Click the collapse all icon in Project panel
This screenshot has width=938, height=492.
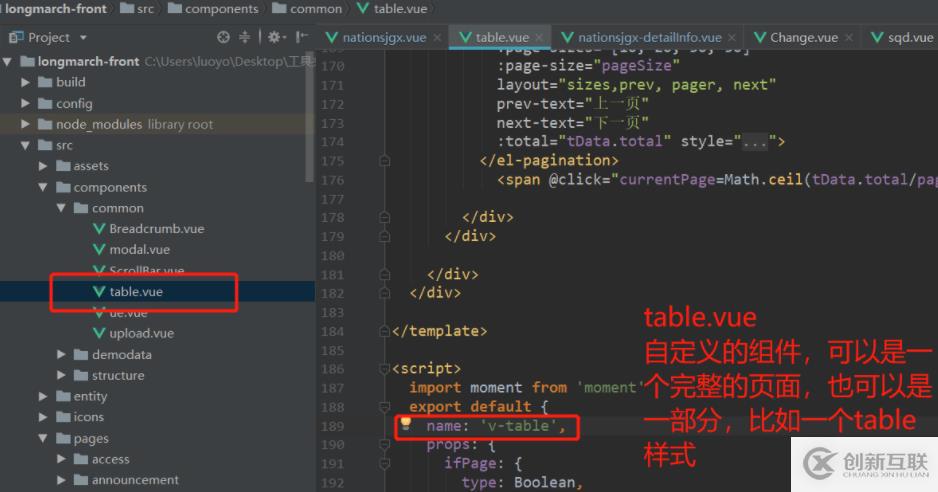245,37
